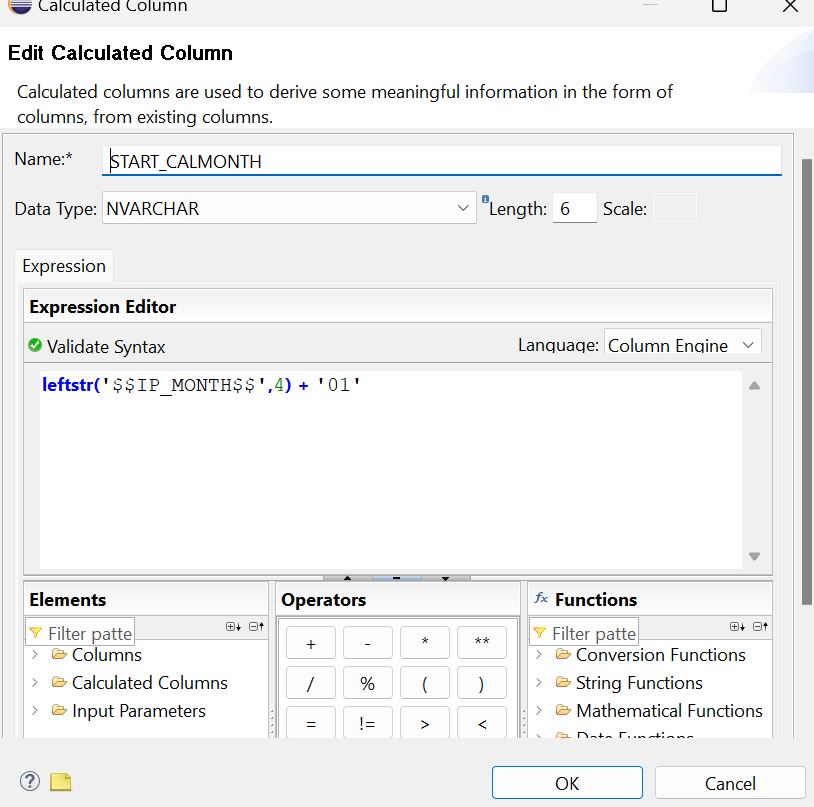The width and height of the screenshot is (814, 807).
Task: Expand the Calculated Columns tree node
Action: 35,683
